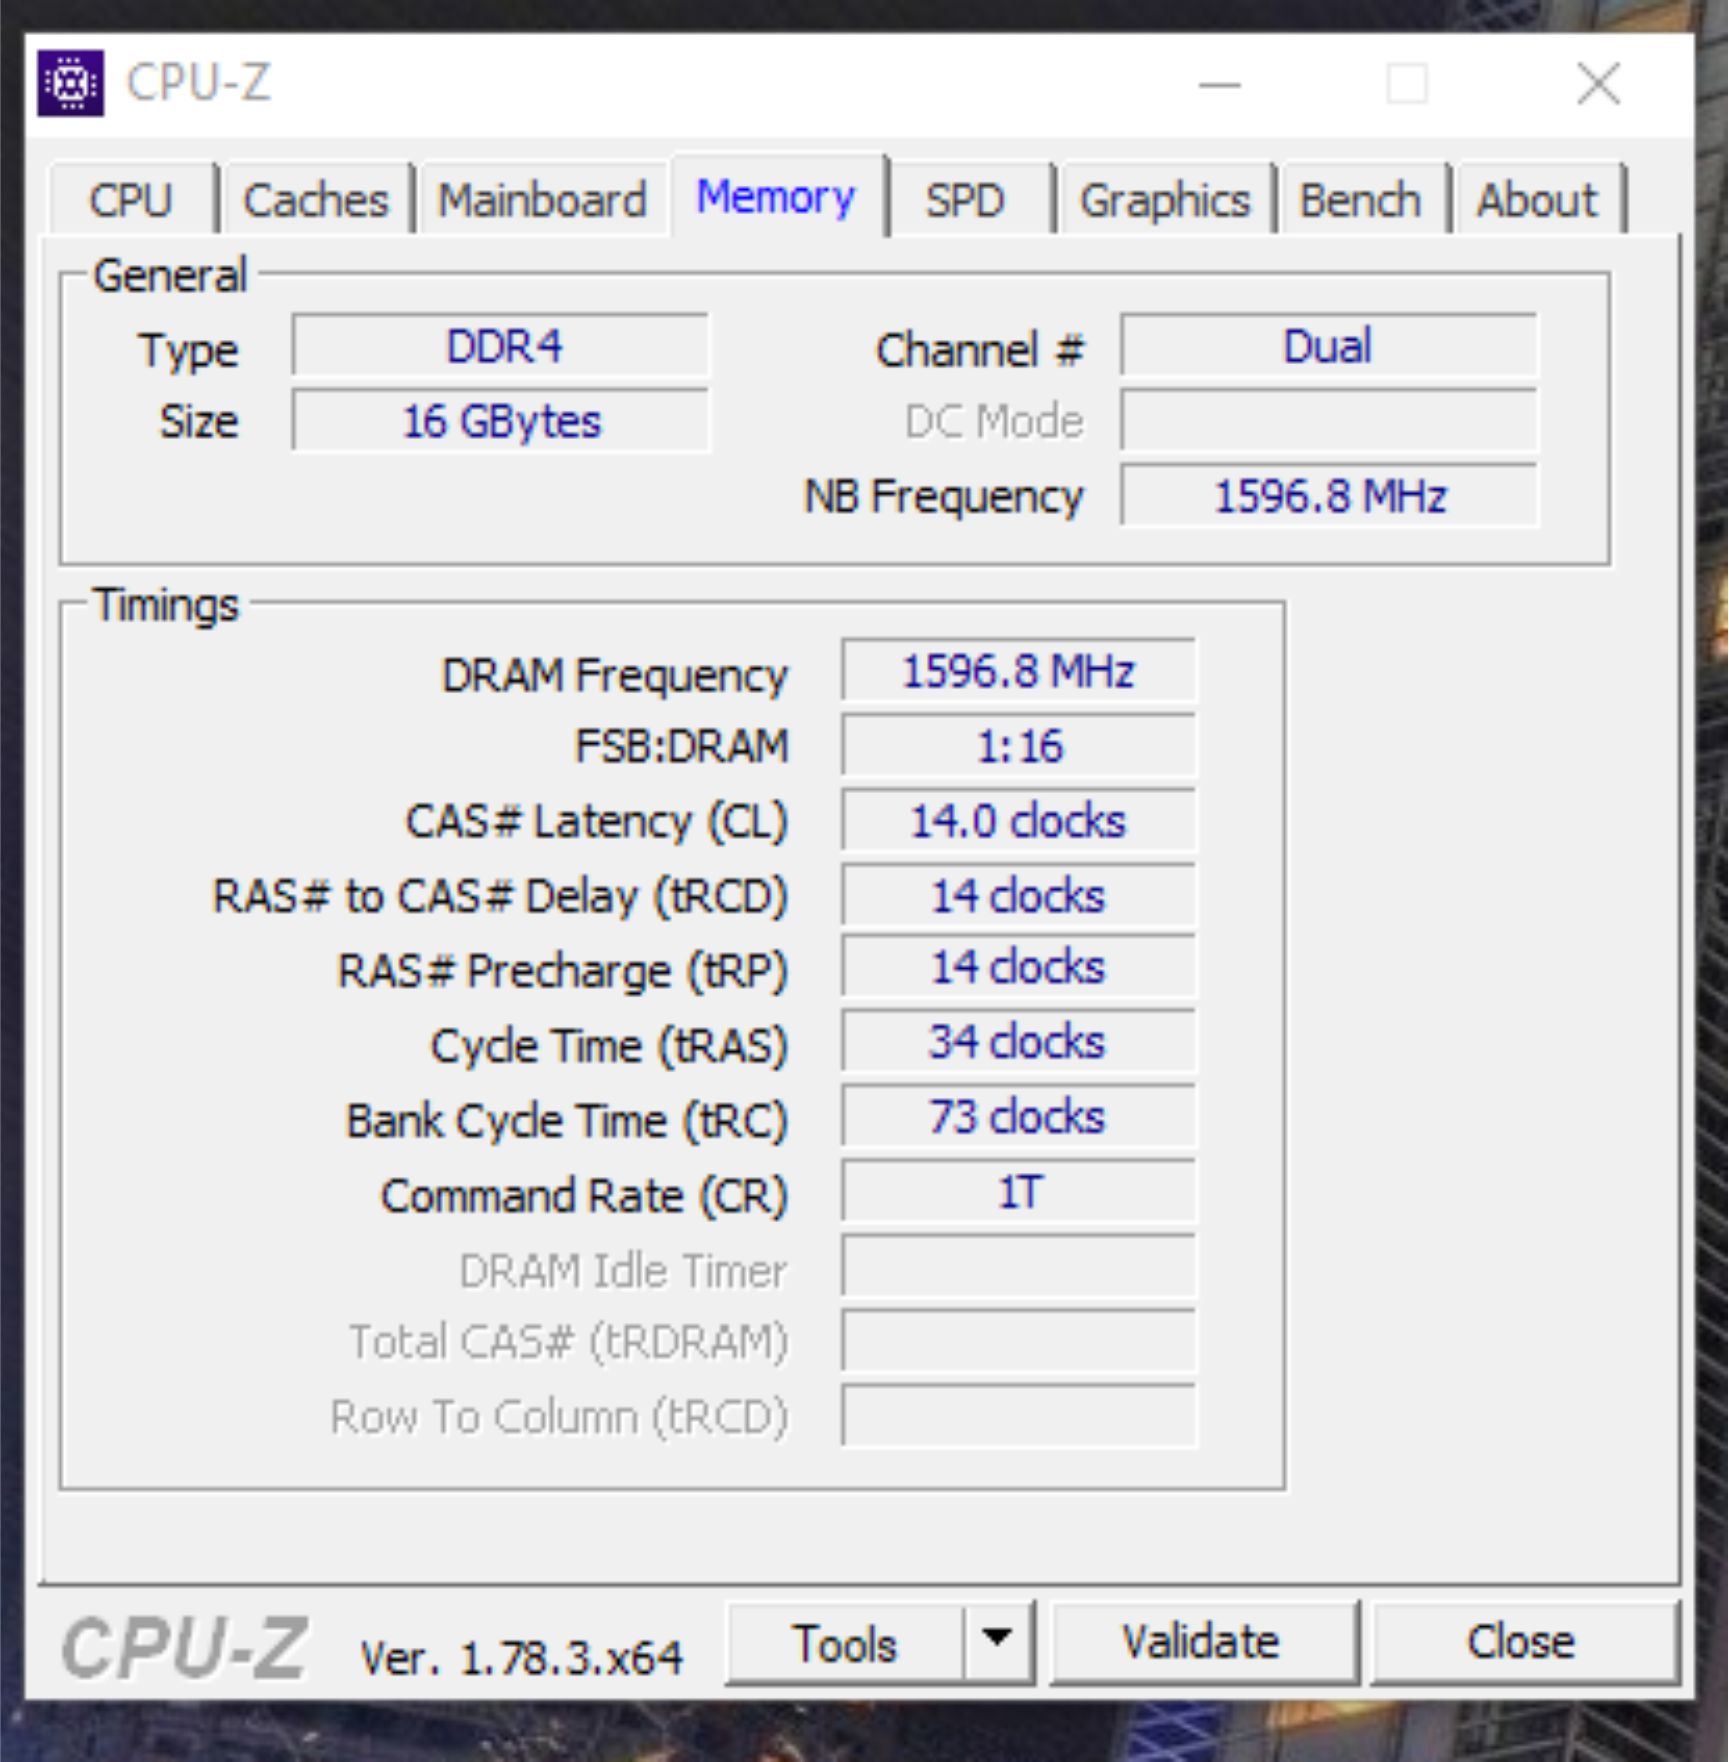Click the tRAS value 34 clocks
The height and width of the screenshot is (1762, 1729).
coord(1018,1042)
